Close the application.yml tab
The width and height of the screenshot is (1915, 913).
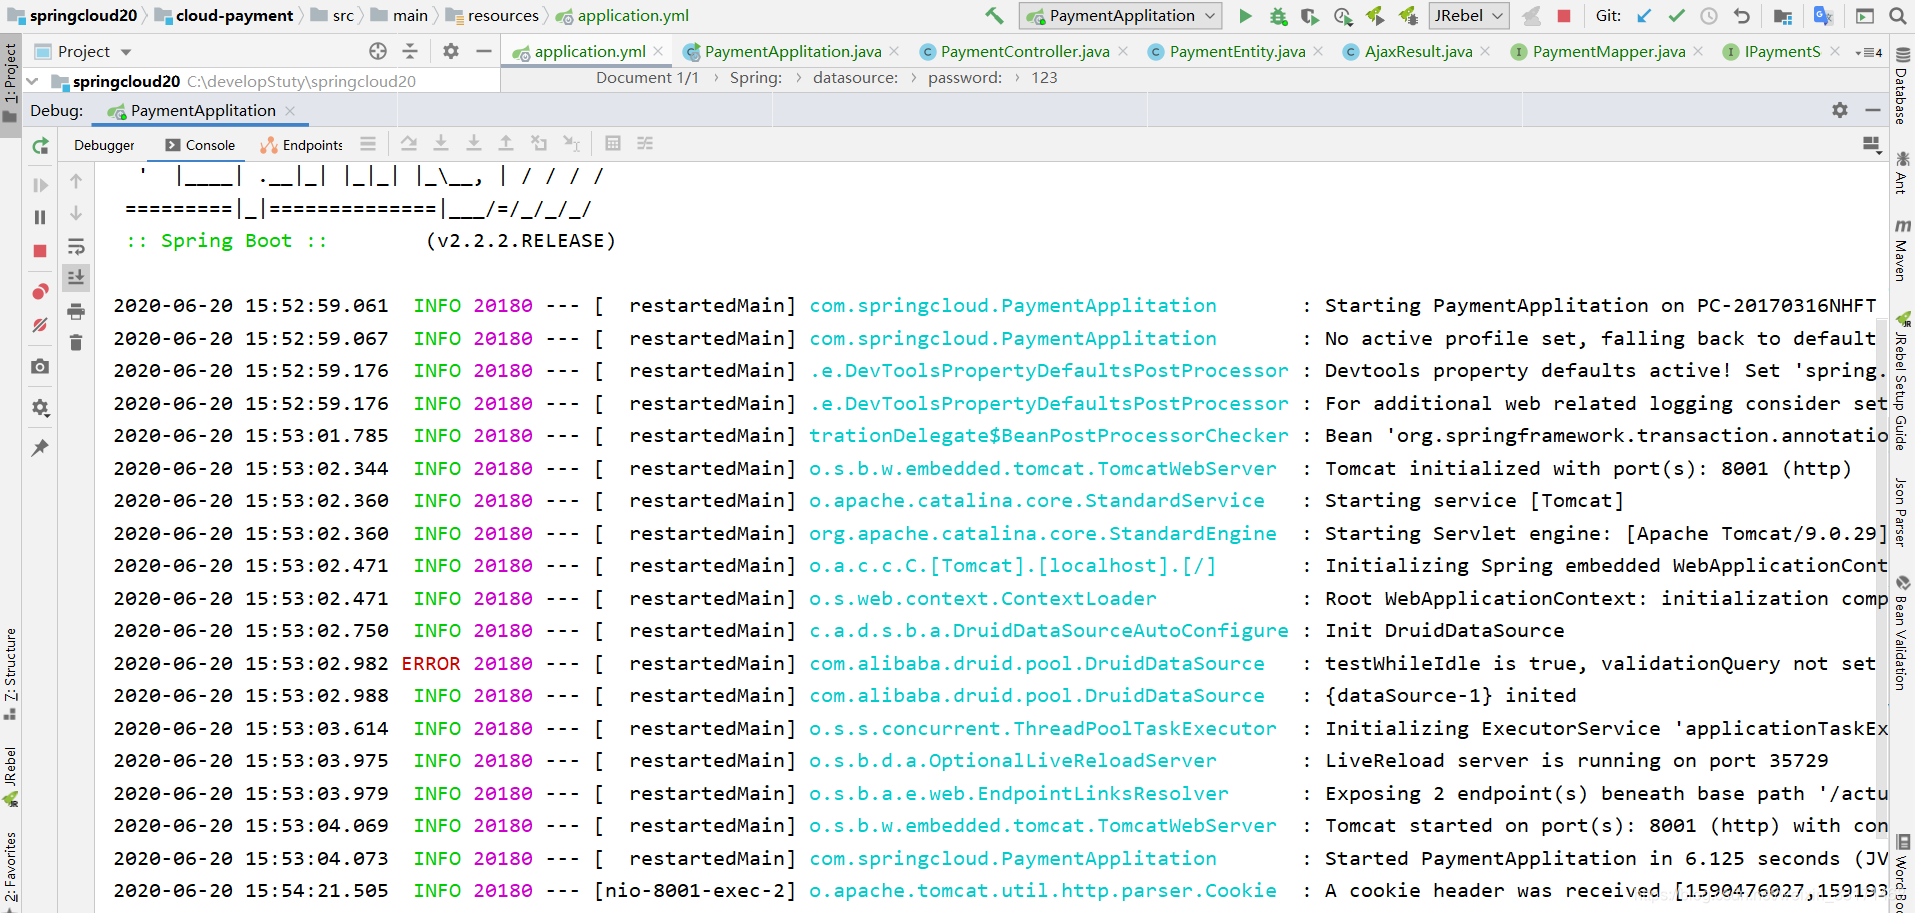click(x=658, y=51)
